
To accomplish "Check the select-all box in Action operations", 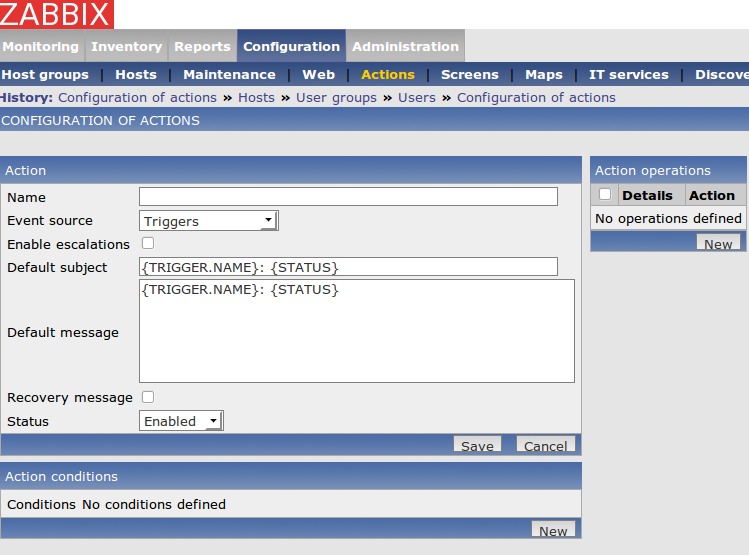I will [604, 195].
